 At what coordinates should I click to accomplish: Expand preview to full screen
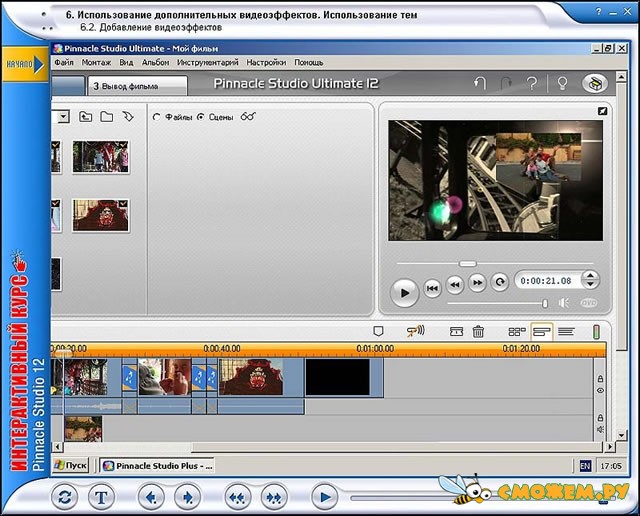[x=602, y=111]
